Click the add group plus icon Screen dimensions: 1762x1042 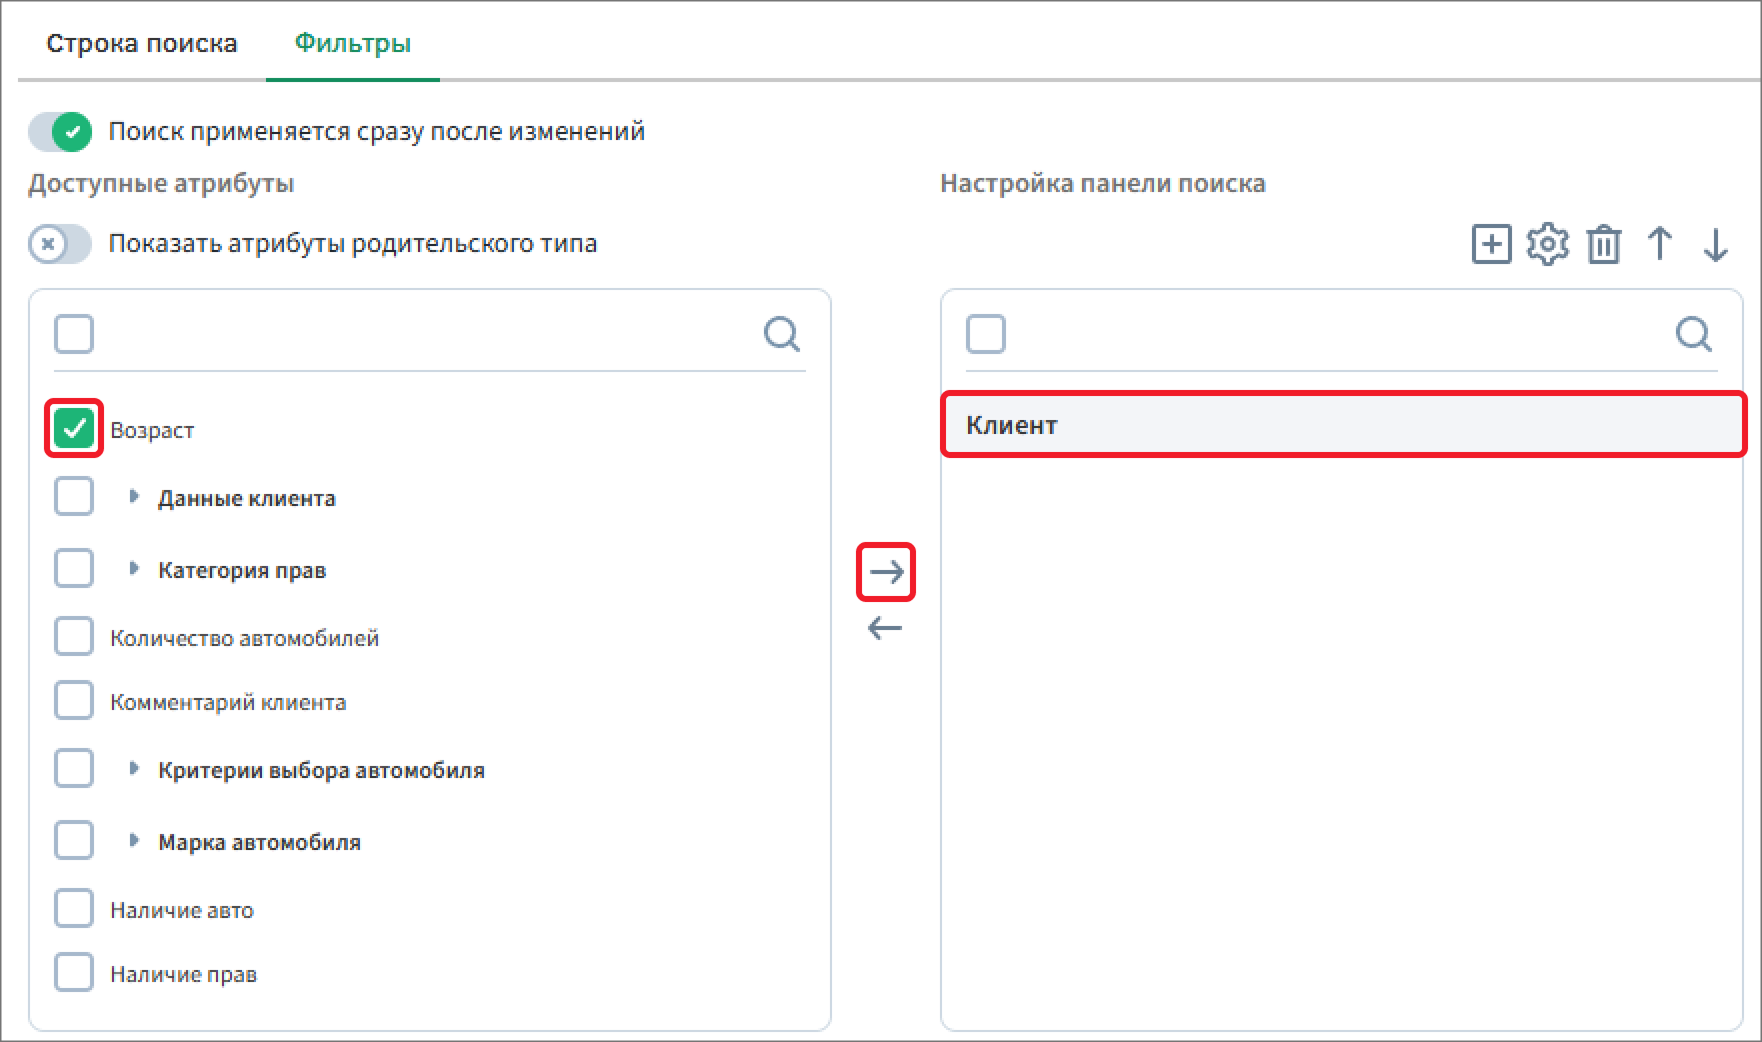[x=1491, y=244]
